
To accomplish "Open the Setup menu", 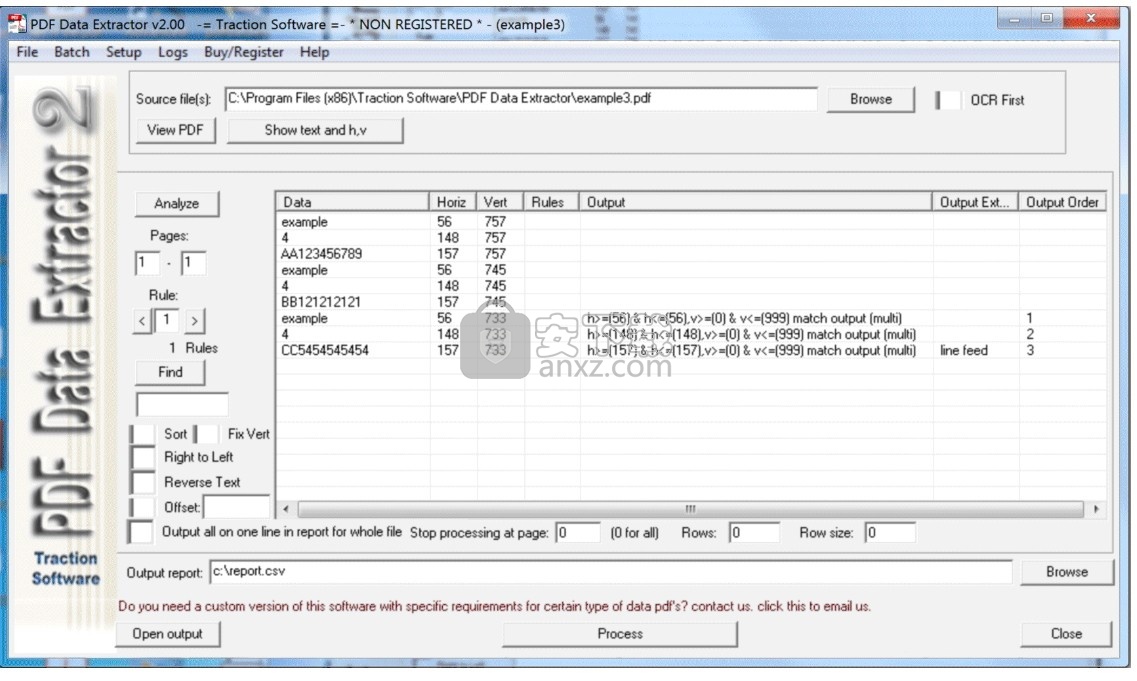I will [123, 52].
